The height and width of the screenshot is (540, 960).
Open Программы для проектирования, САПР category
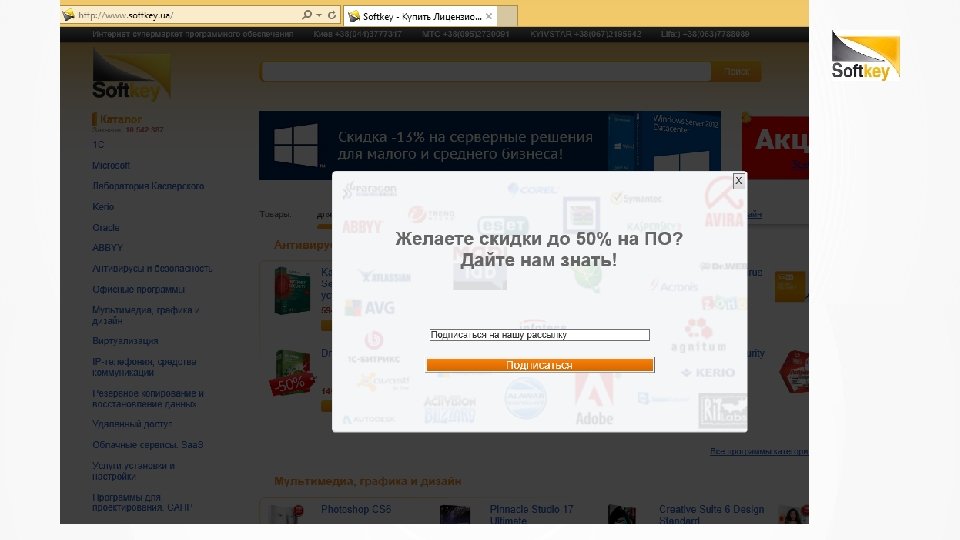click(142, 503)
